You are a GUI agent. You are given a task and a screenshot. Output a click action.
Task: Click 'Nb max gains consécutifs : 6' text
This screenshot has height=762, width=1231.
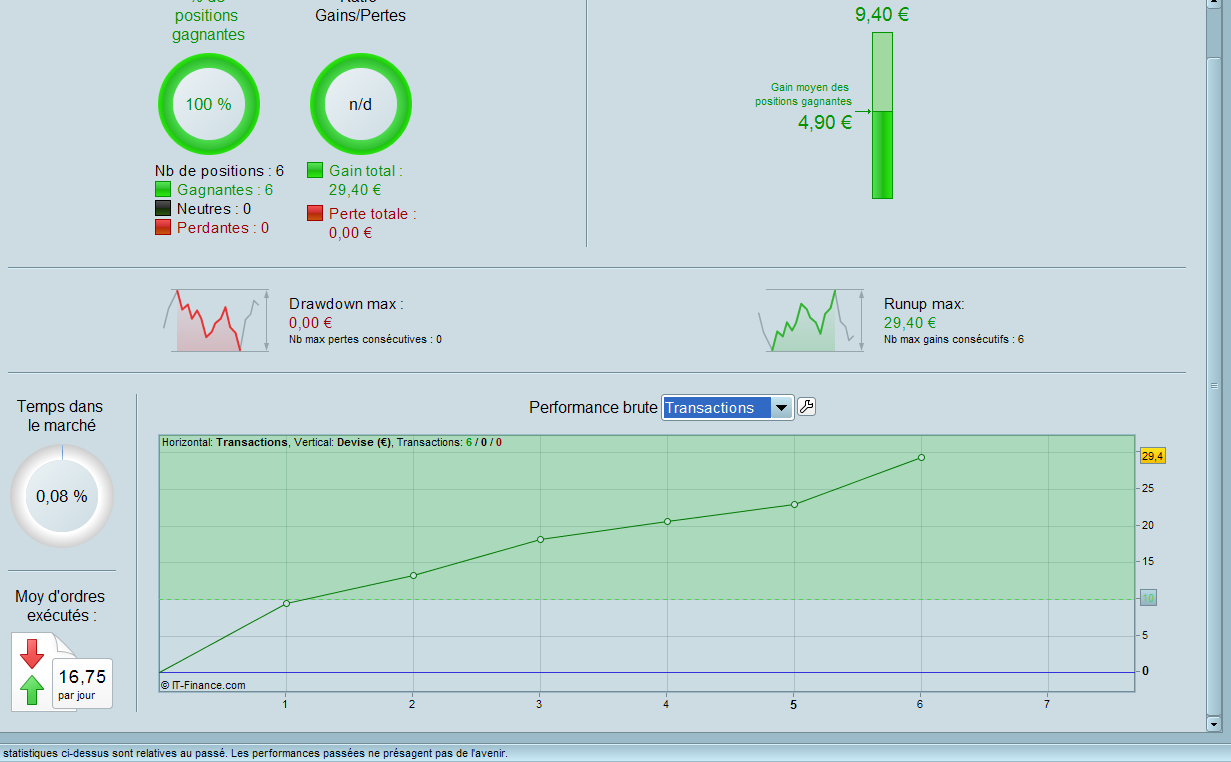click(x=954, y=340)
